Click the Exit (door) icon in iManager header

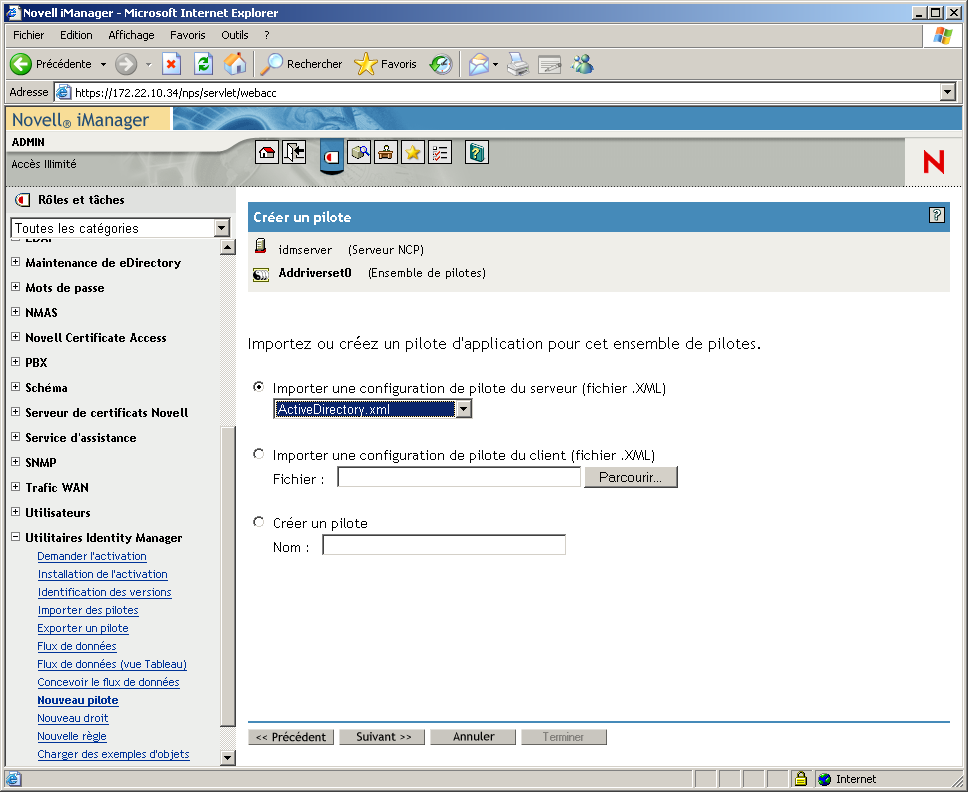click(x=293, y=152)
